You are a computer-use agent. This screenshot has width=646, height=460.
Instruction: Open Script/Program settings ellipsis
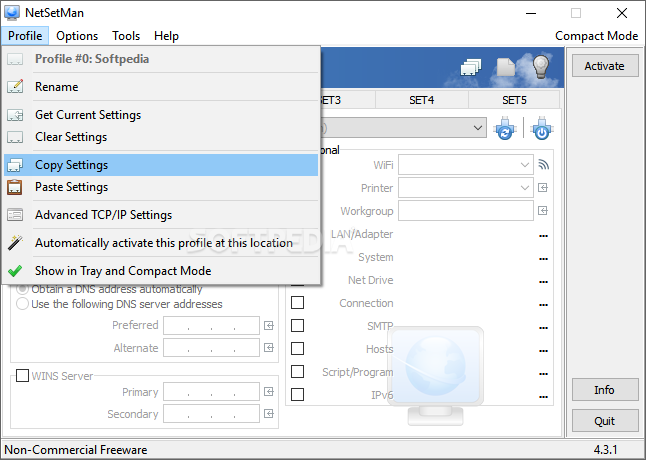tap(543, 374)
